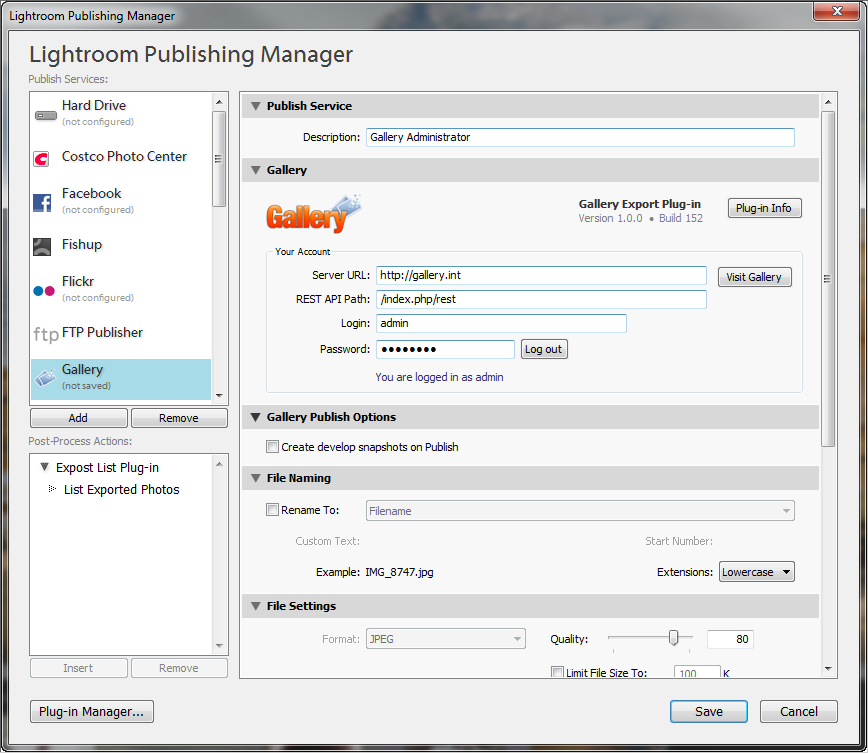Select List Exported Photos action
The width and height of the screenshot is (868, 753).
point(121,489)
